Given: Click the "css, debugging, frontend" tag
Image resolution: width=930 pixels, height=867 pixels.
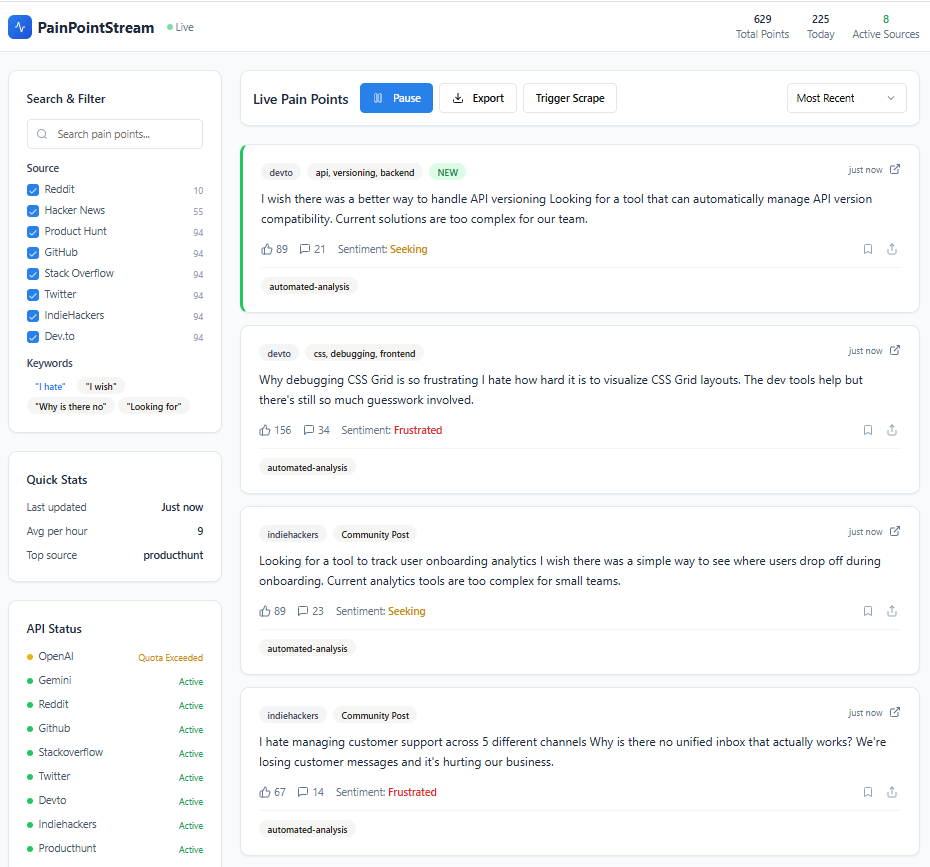Looking at the screenshot, I should pos(364,353).
